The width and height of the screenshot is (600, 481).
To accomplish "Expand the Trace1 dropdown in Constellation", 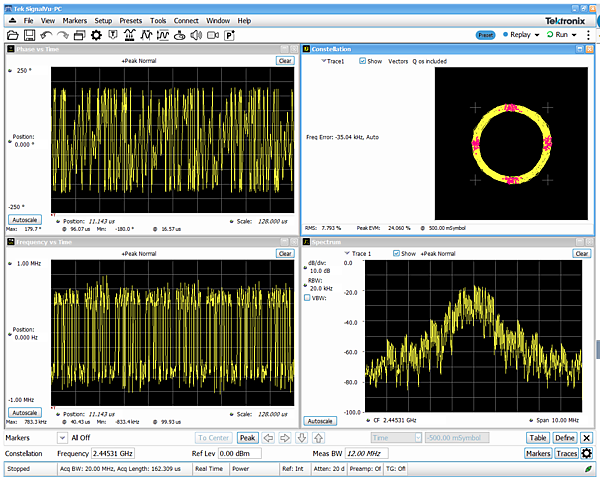I will 322,61.
